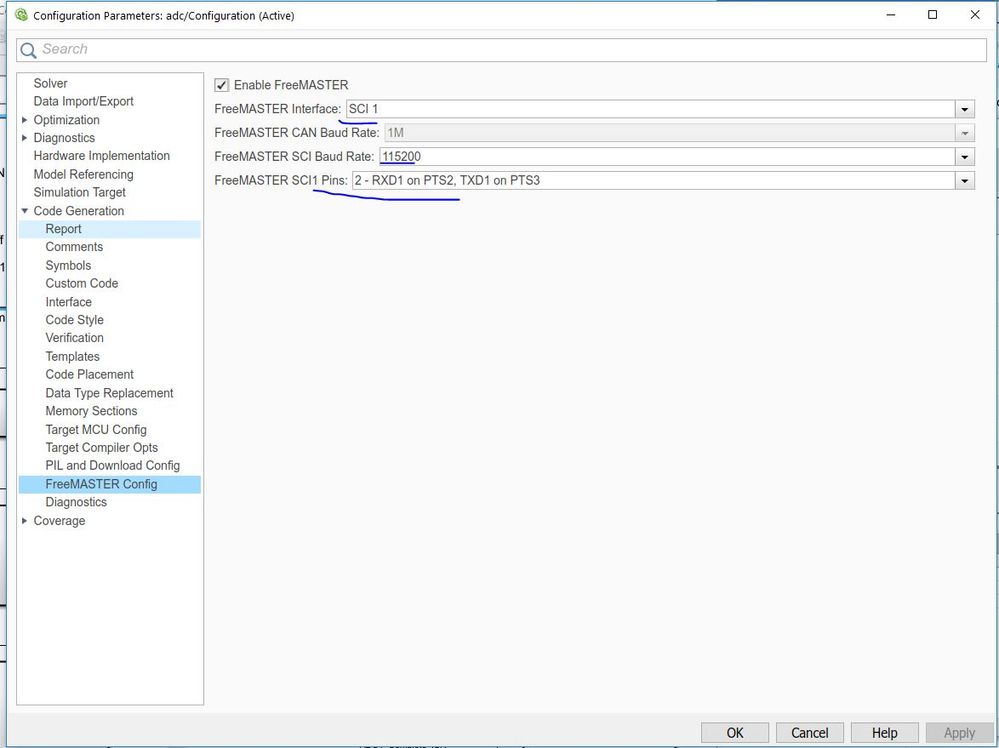Select Data Import/Export pane
Viewport: 999px width, 748px height.
pos(83,101)
